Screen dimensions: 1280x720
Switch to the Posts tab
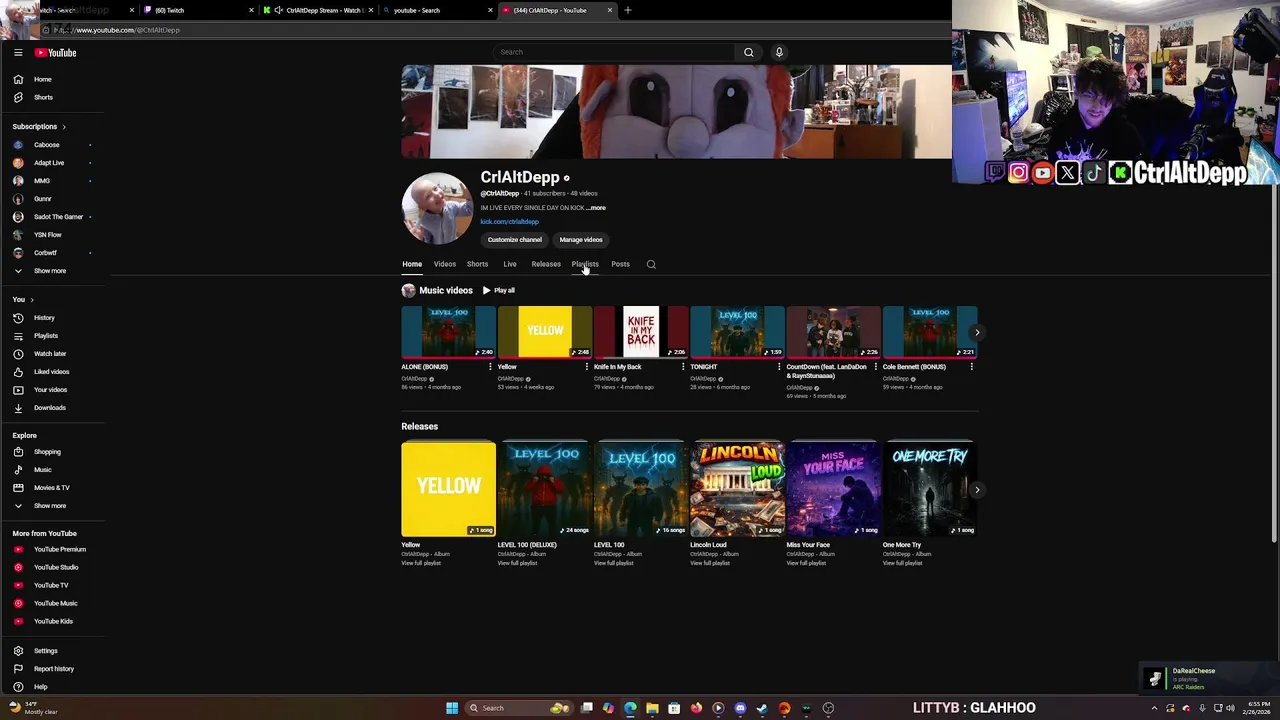[620, 264]
